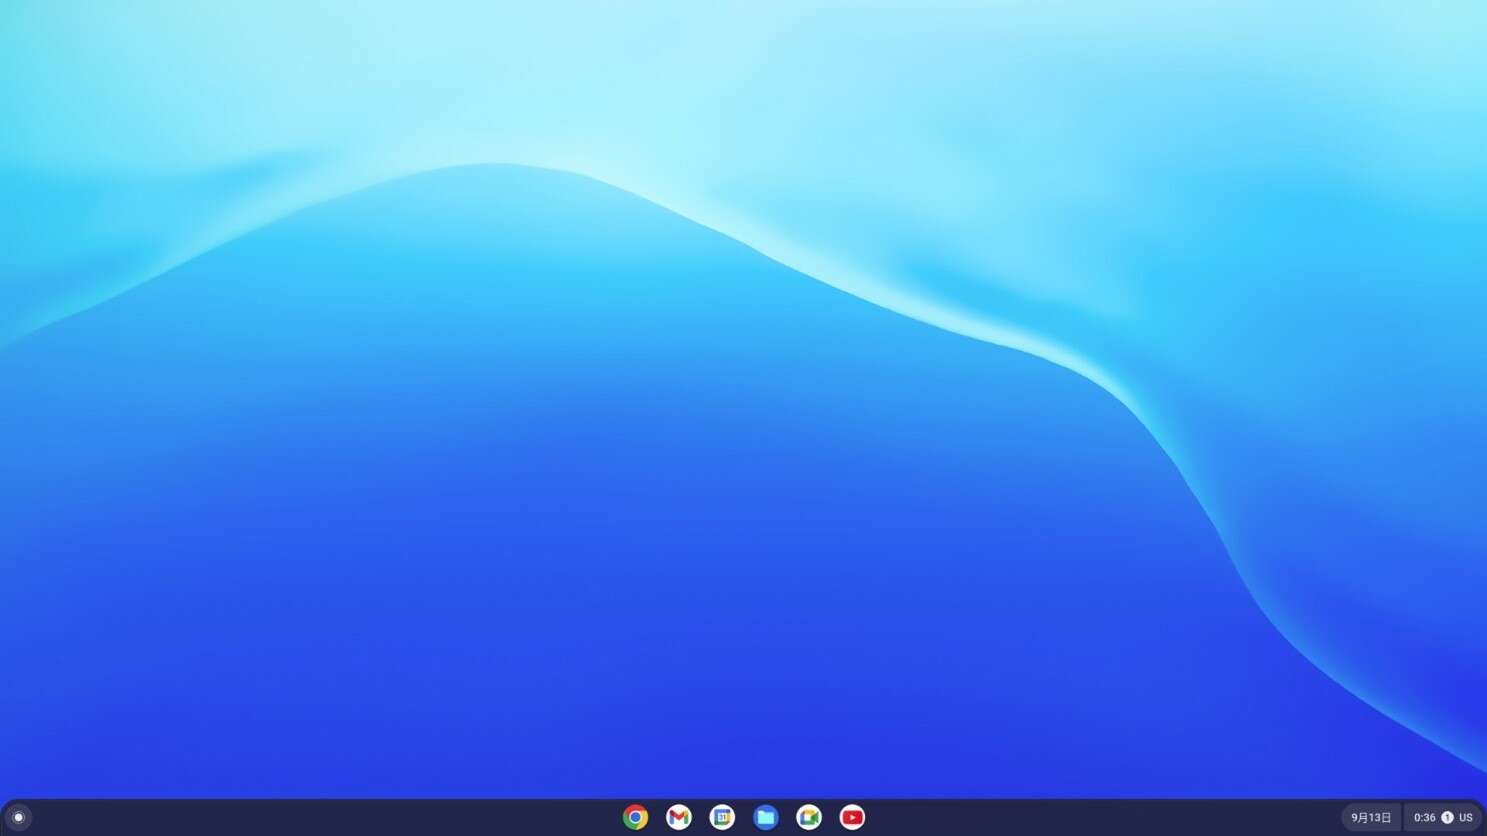Select the red play-button YouTube shortcut
Viewport: 1487px width, 836px height.
coord(852,817)
